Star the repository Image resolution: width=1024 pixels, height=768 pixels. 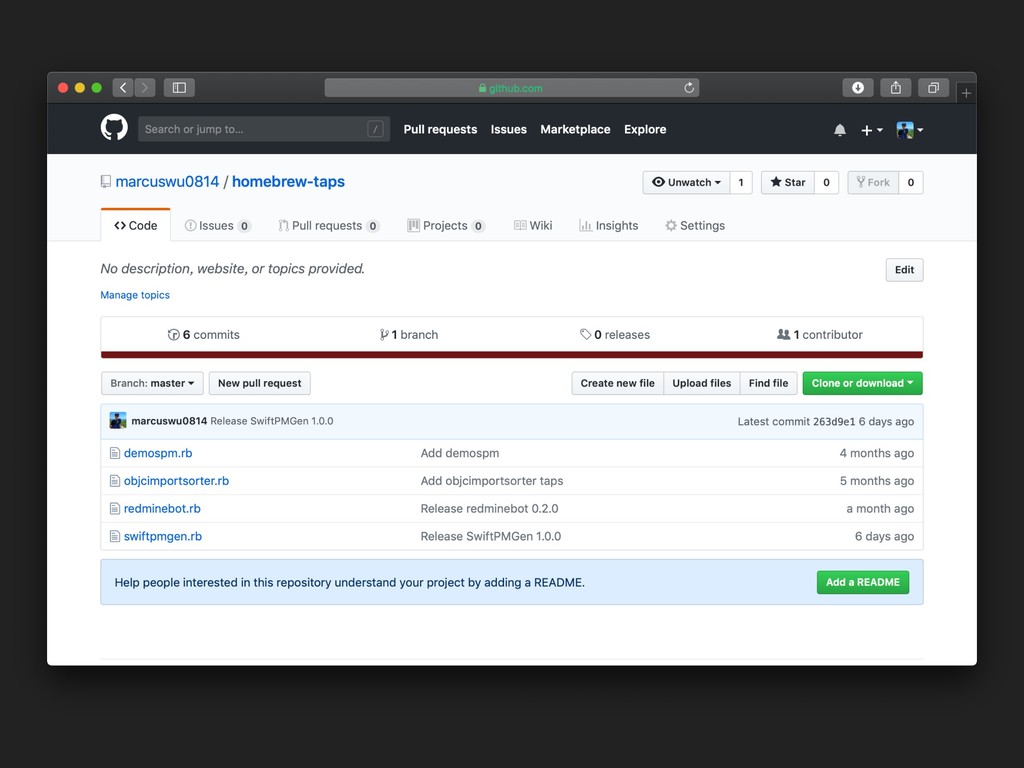(788, 182)
